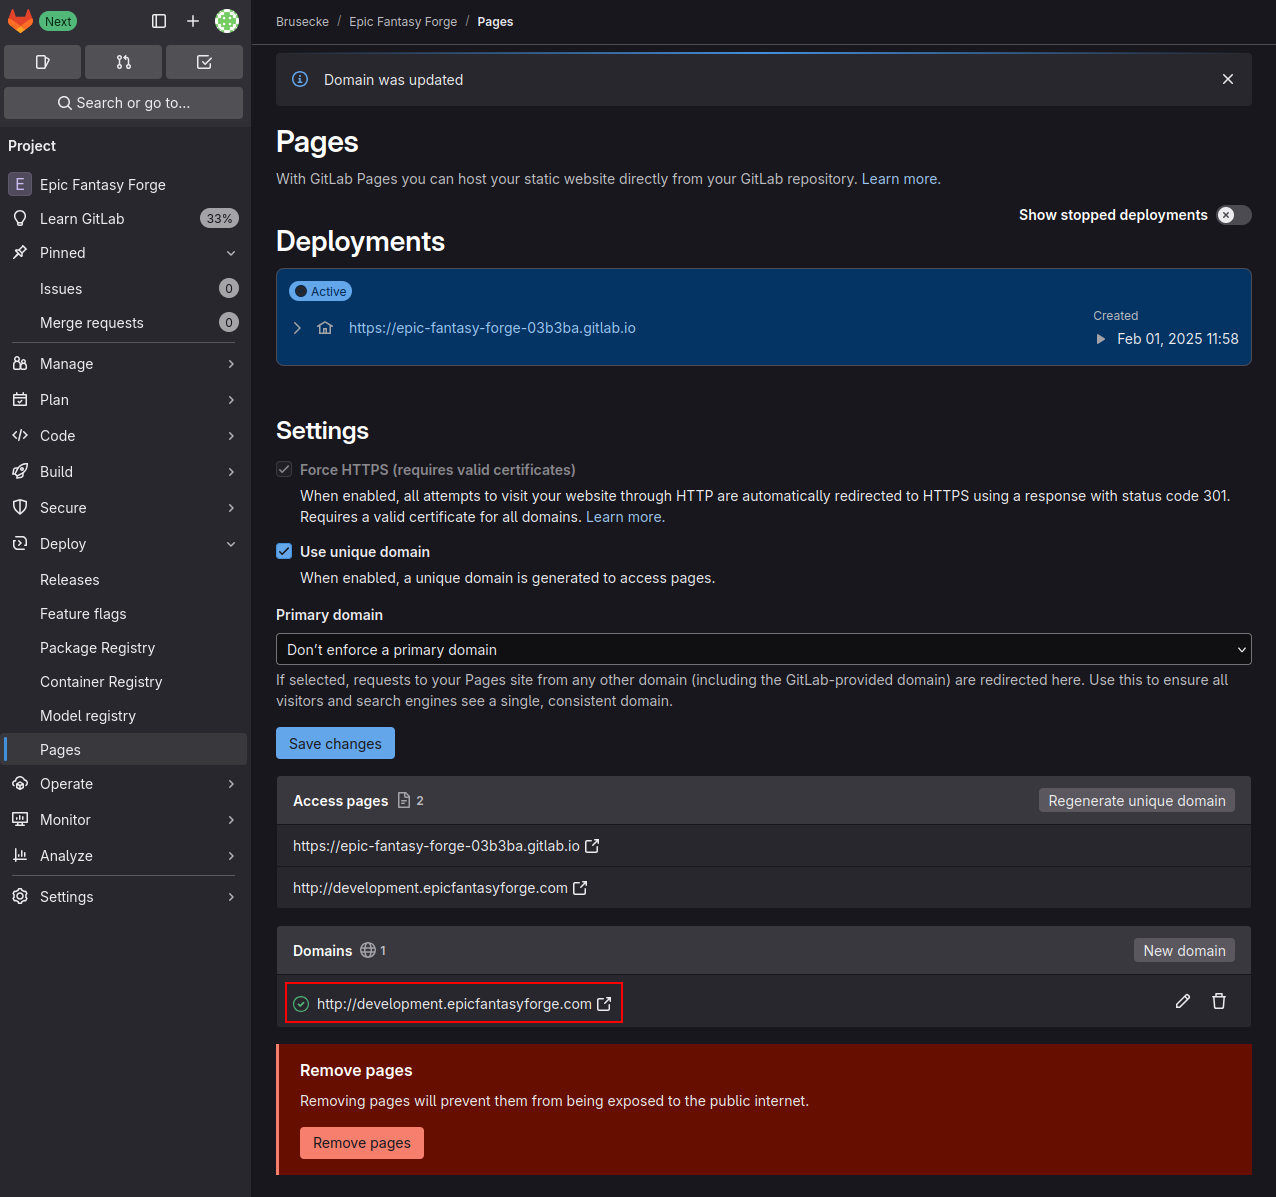
Task: Click the external link icon next to gitlab.io access page
Action: [x=592, y=846]
